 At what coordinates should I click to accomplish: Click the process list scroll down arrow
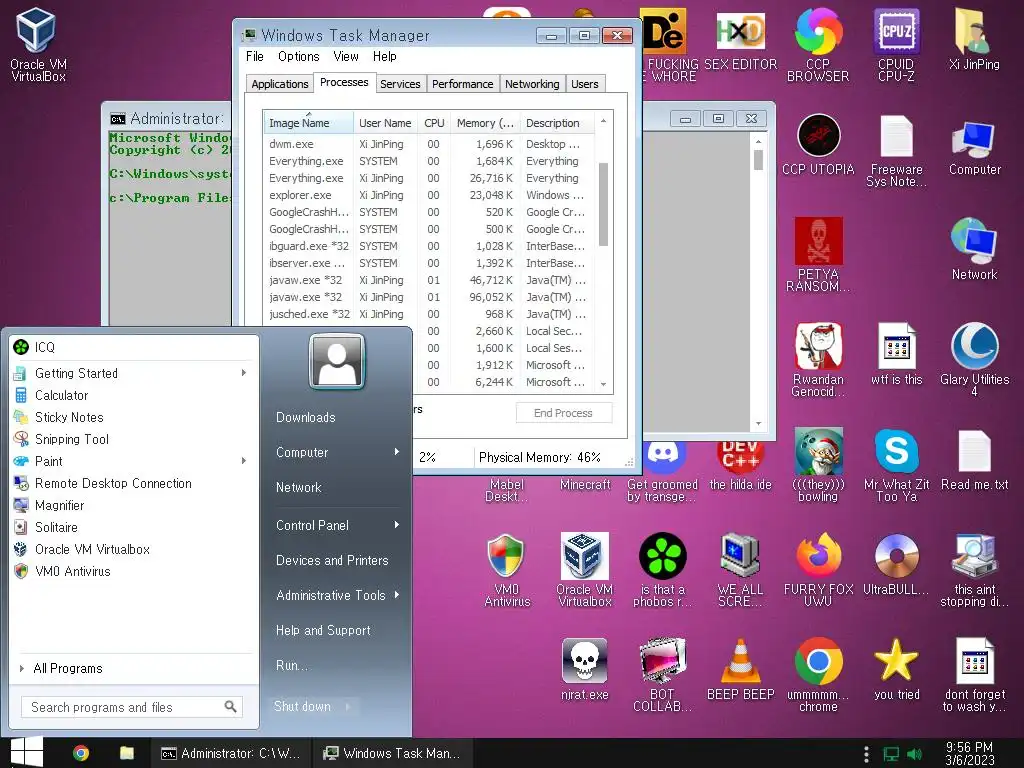[603, 384]
